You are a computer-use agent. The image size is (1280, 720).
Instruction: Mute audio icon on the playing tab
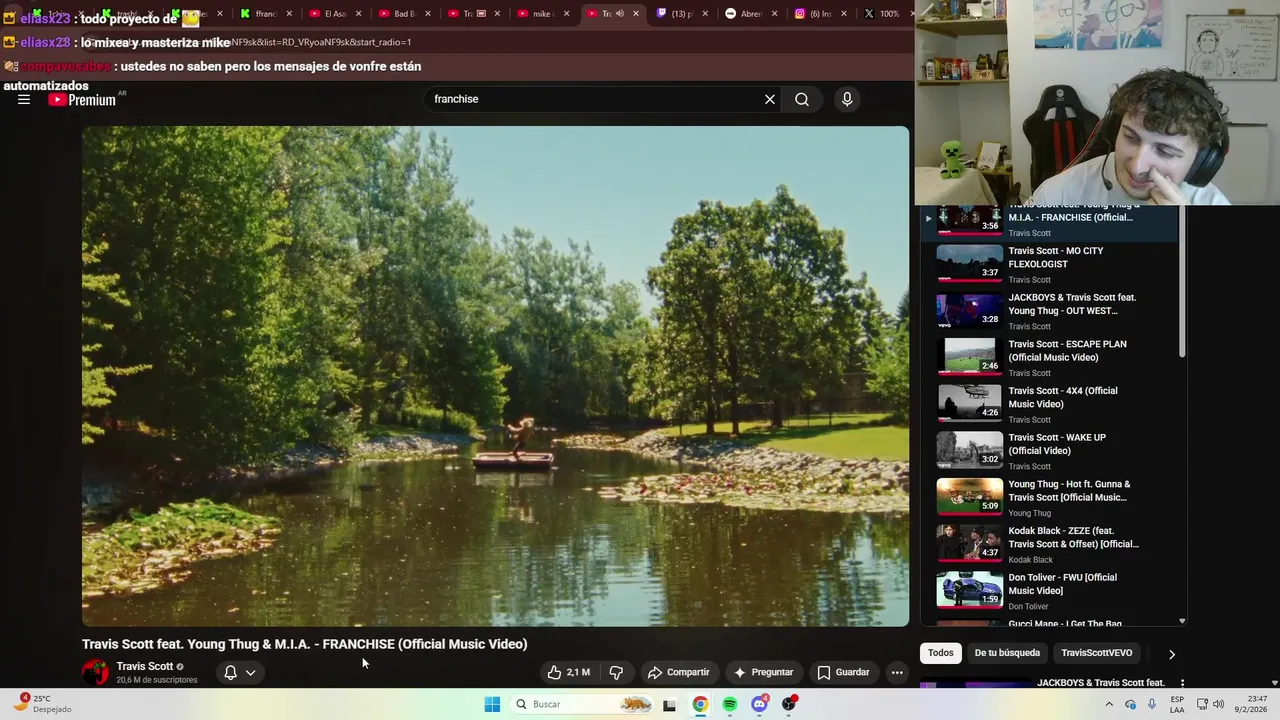[620, 14]
